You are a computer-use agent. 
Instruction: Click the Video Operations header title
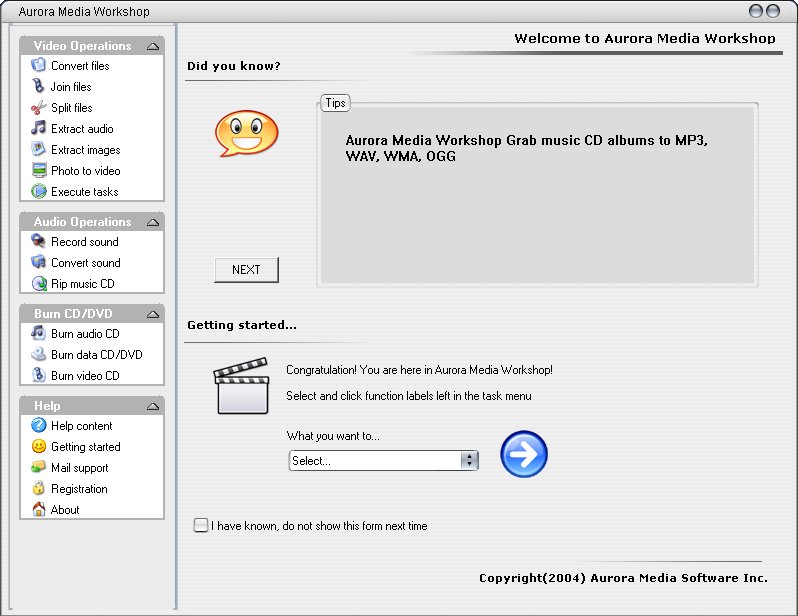tap(82, 46)
